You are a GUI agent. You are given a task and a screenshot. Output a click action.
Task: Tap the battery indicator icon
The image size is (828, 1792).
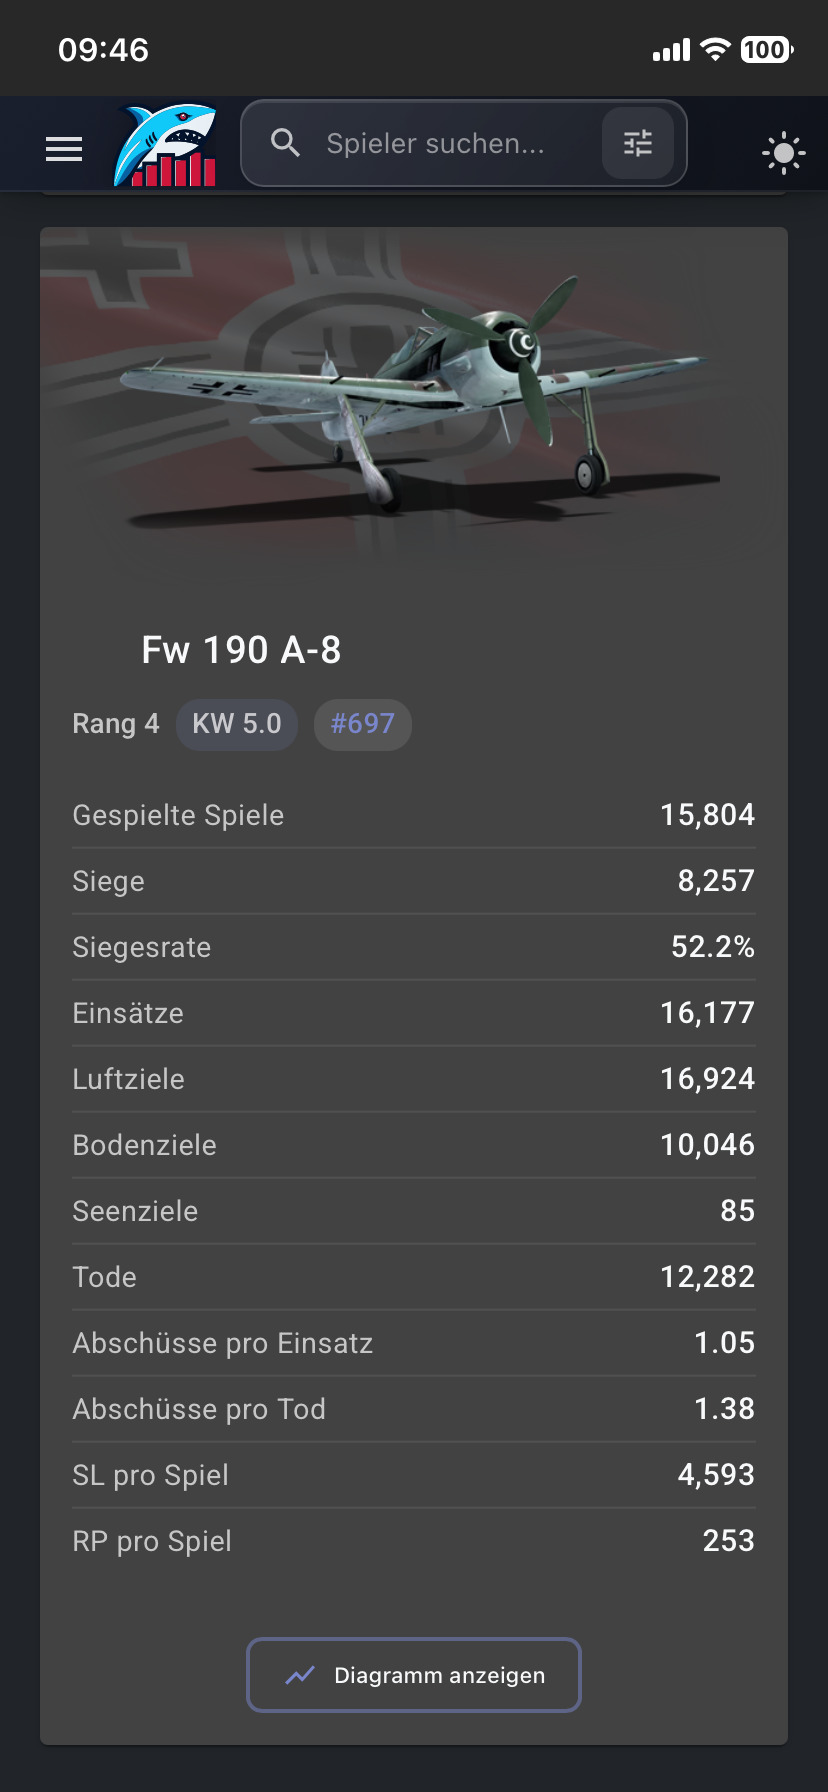[x=766, y=49]
